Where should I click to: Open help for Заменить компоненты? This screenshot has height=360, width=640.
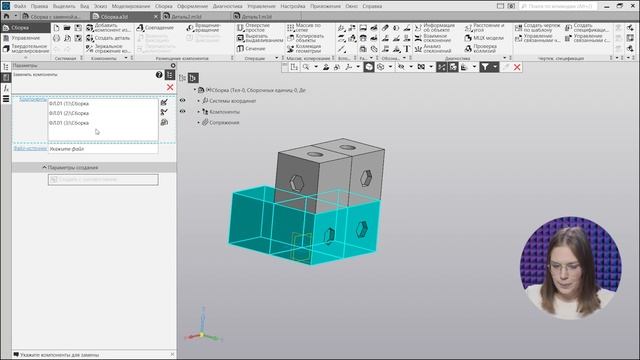(x=159, y=75)
